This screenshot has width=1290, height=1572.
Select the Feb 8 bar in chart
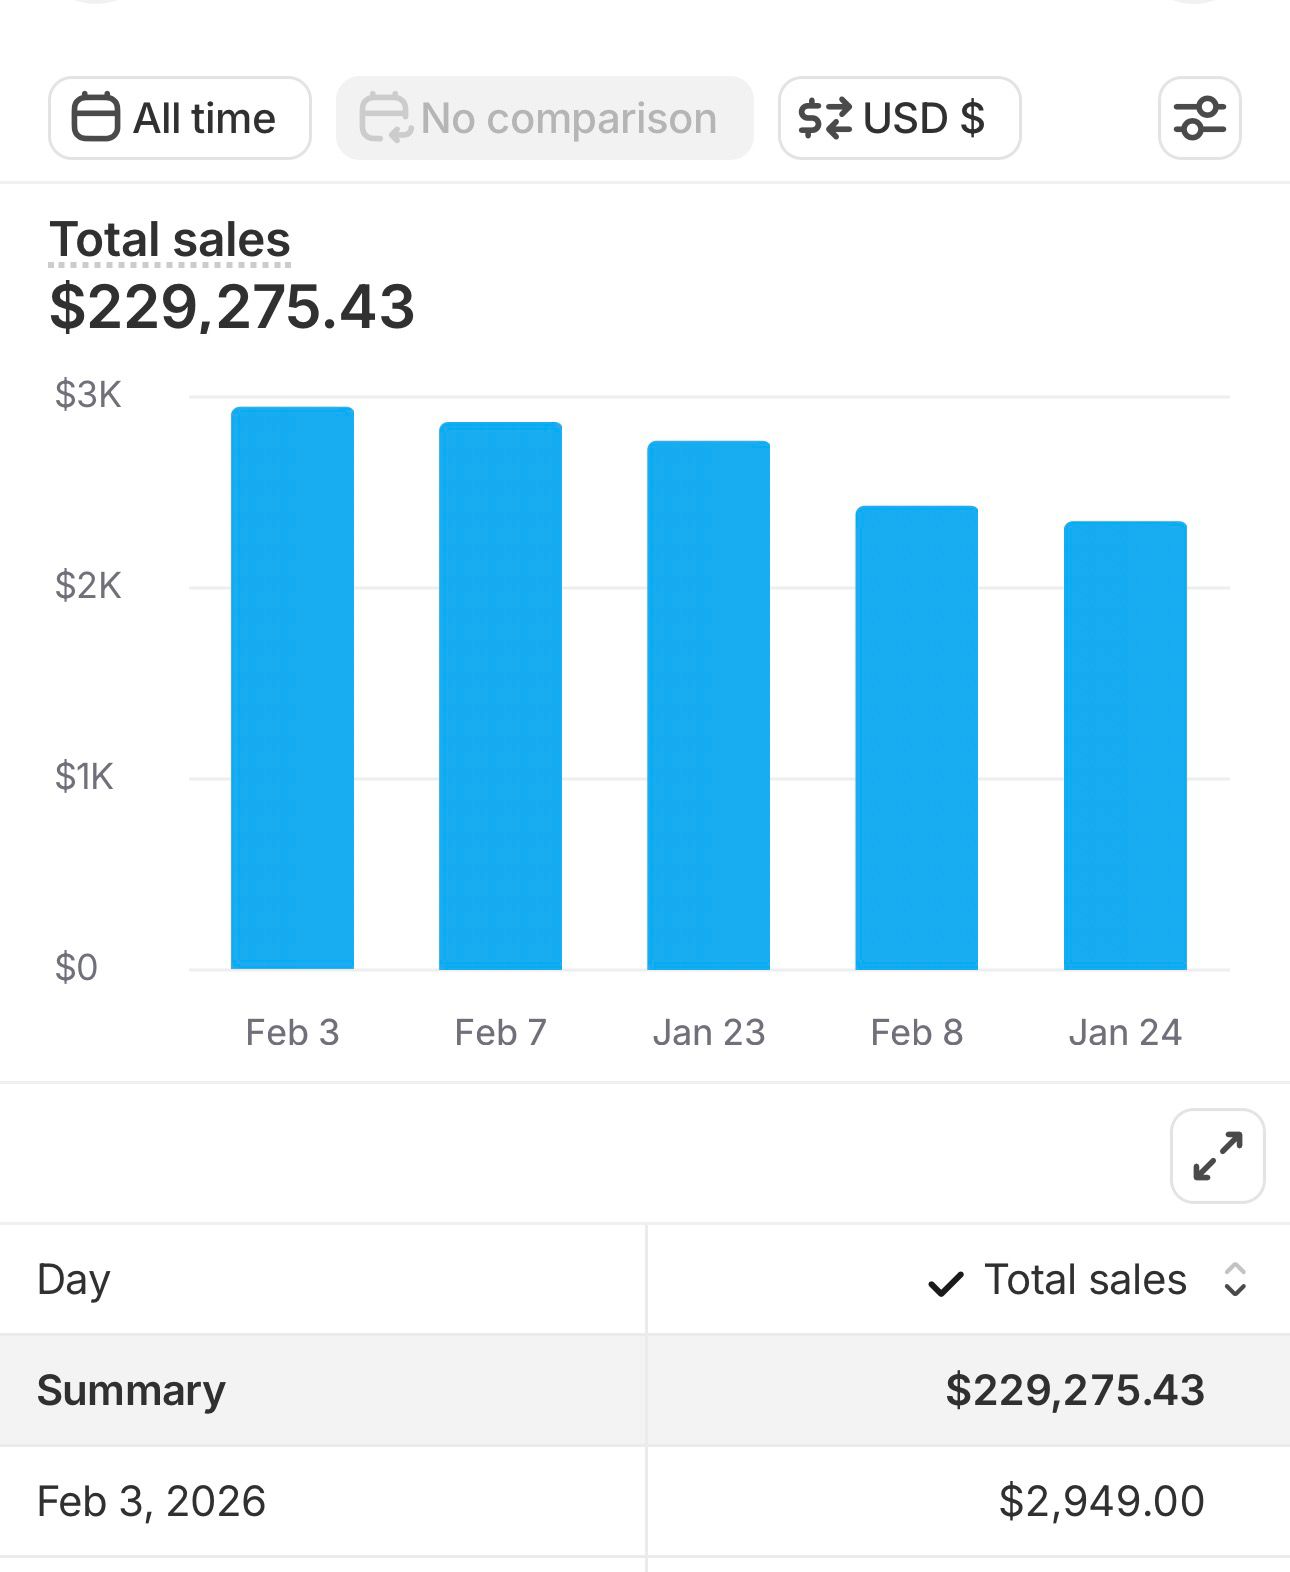tap(916, 737)
